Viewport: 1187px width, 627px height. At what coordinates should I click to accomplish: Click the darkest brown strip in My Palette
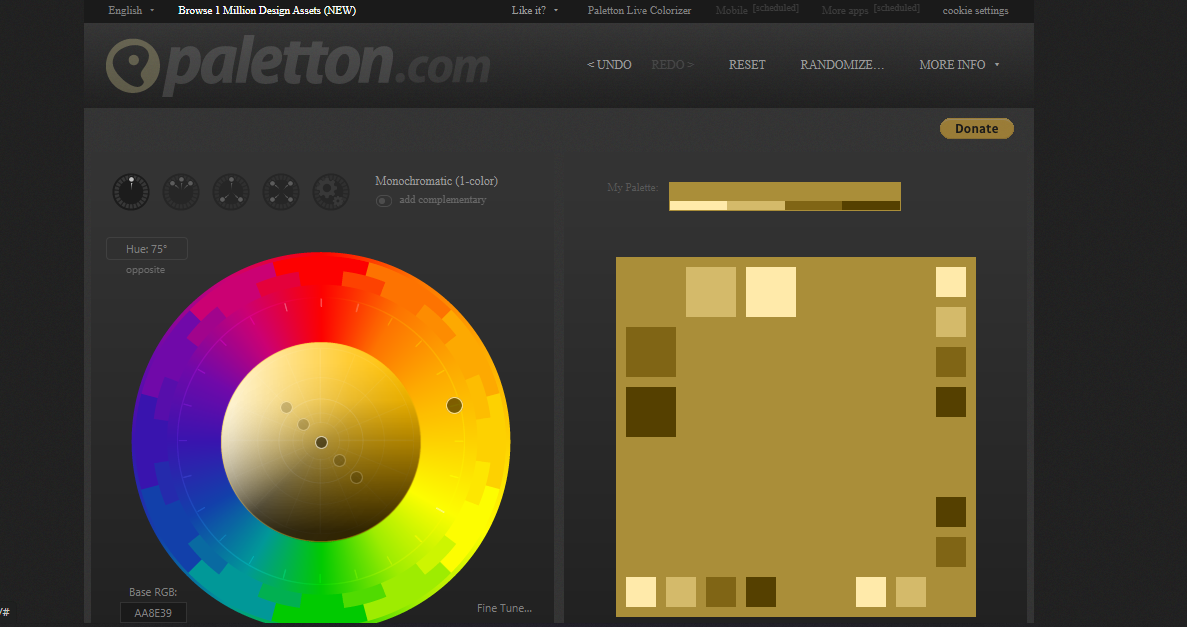[871, 205]
